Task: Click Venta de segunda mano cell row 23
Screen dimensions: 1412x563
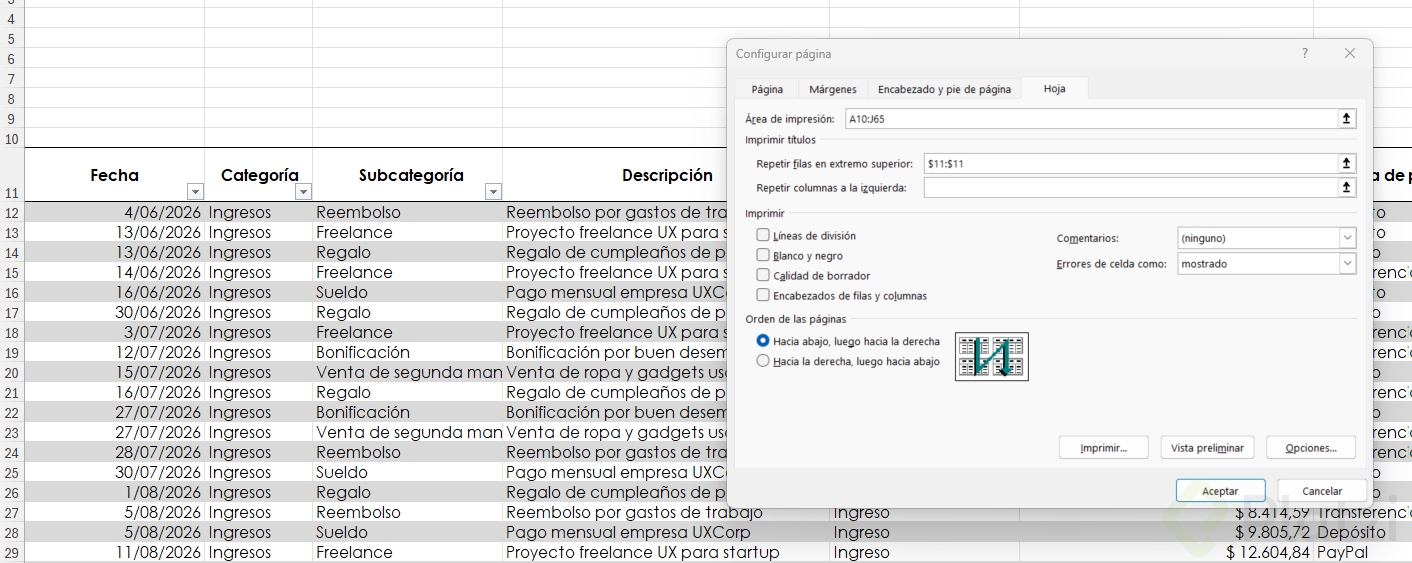Action: tap(408, 432)
